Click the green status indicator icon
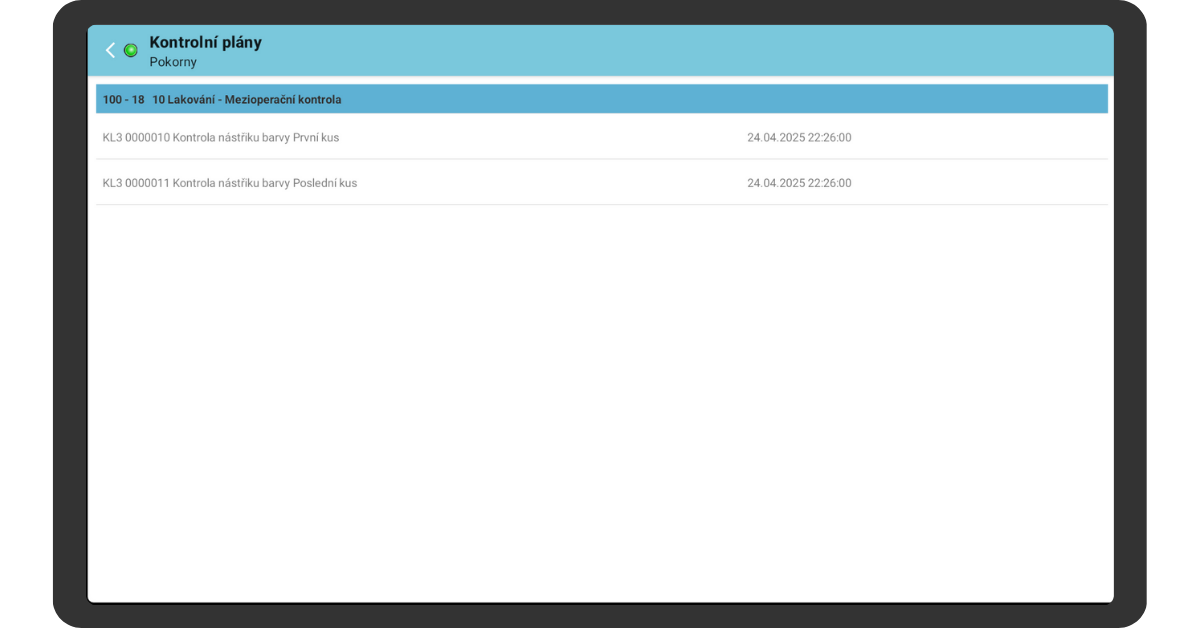The image size is (1200, 628). pyautogui.click(x=131, y=50)
